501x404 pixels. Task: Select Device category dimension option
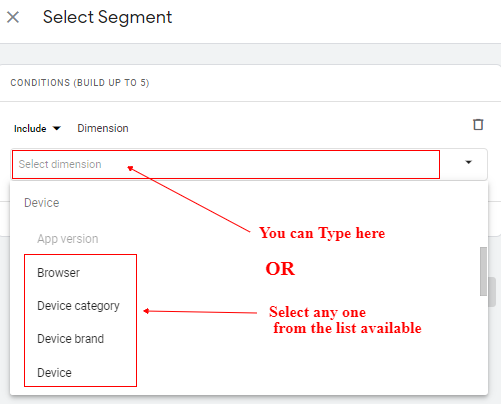point(78,306)
